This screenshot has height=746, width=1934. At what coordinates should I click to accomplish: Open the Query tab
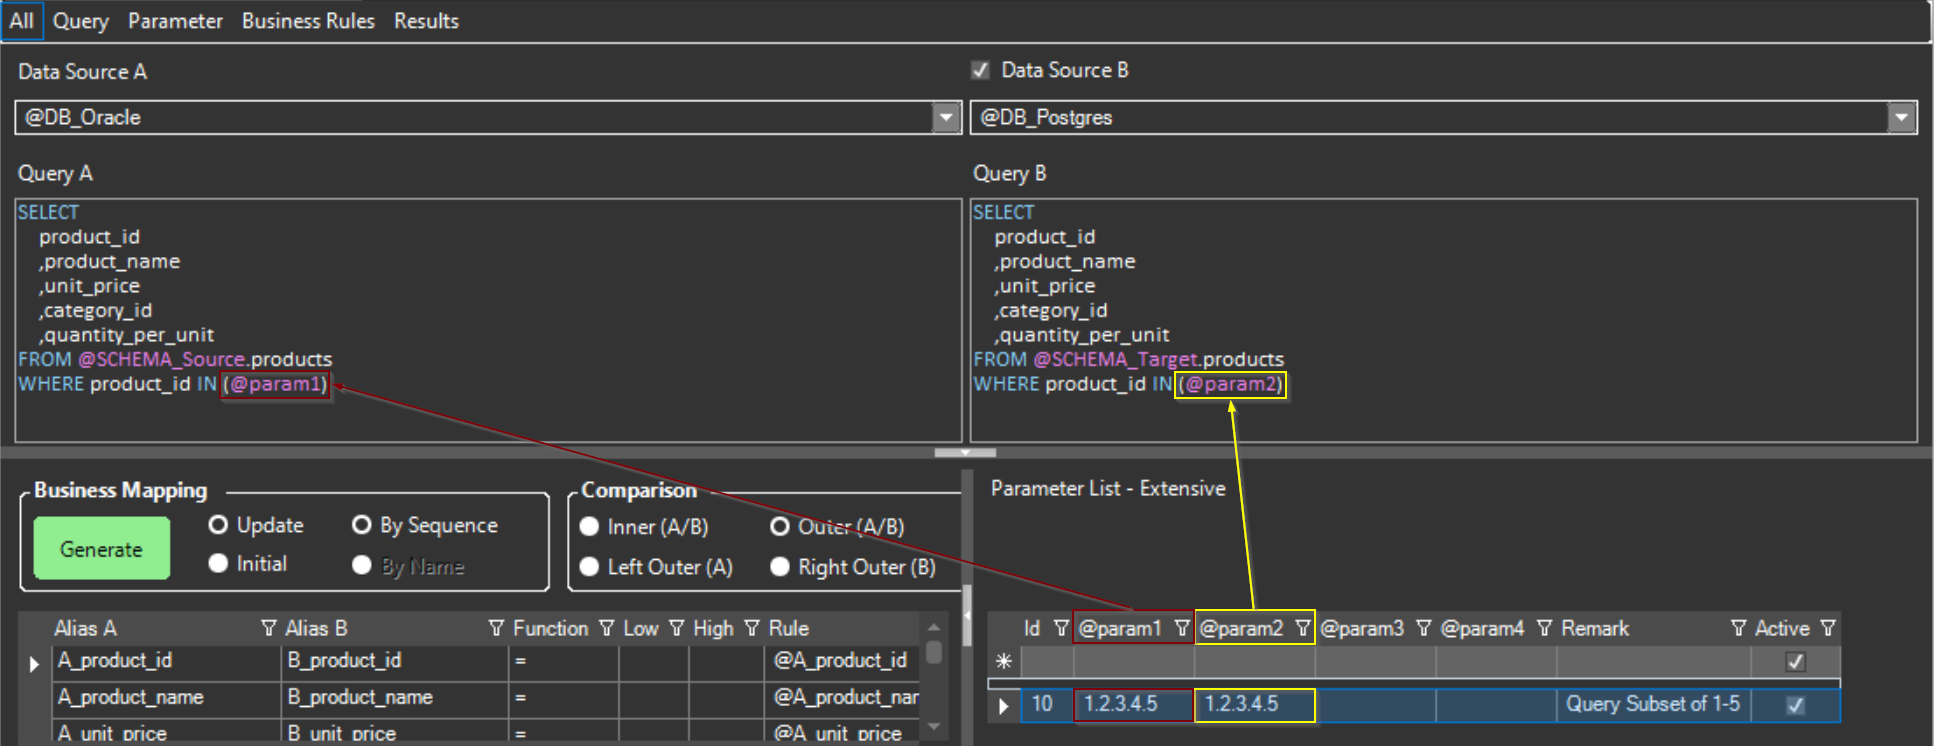click(80, 21)
